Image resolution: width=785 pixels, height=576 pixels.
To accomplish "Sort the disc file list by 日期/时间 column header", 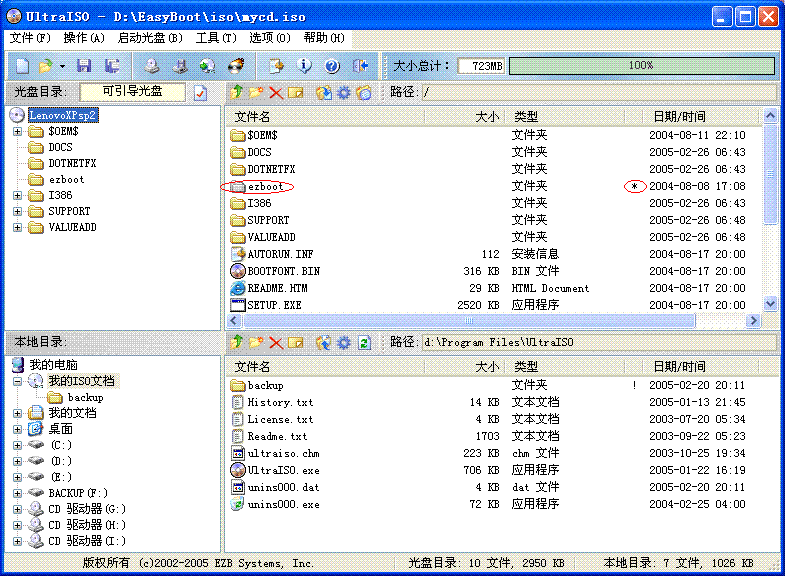I will (701, 117).
